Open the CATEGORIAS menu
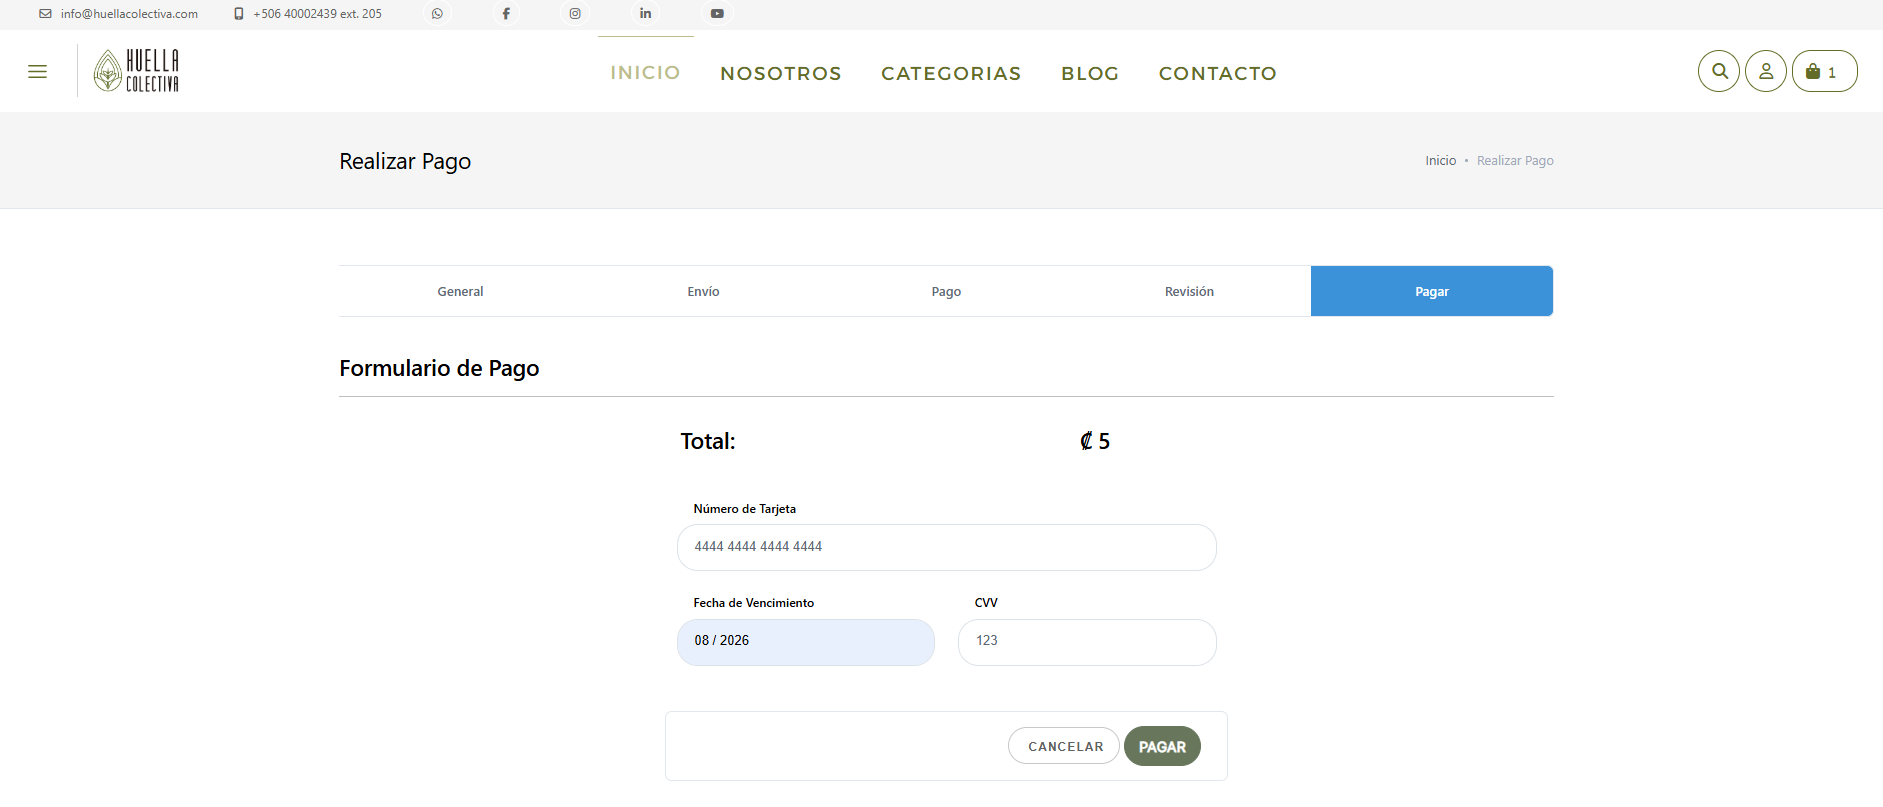 [x=951, y=73]
